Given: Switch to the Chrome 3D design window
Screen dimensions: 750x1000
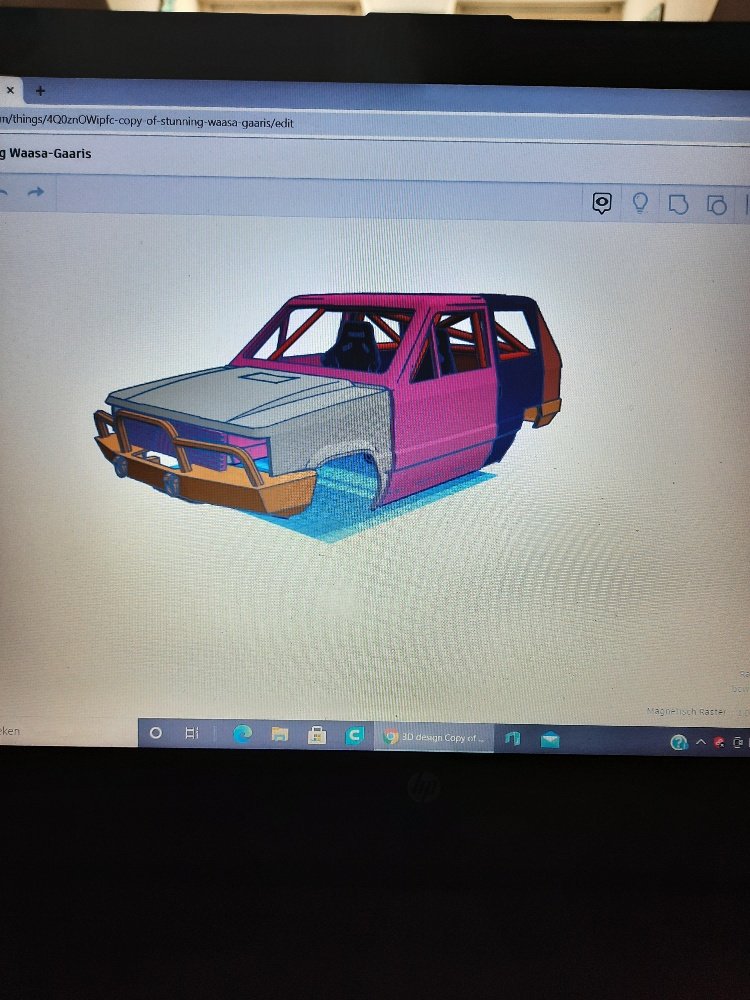Looking at the screenshot, I should pos(435,738).
